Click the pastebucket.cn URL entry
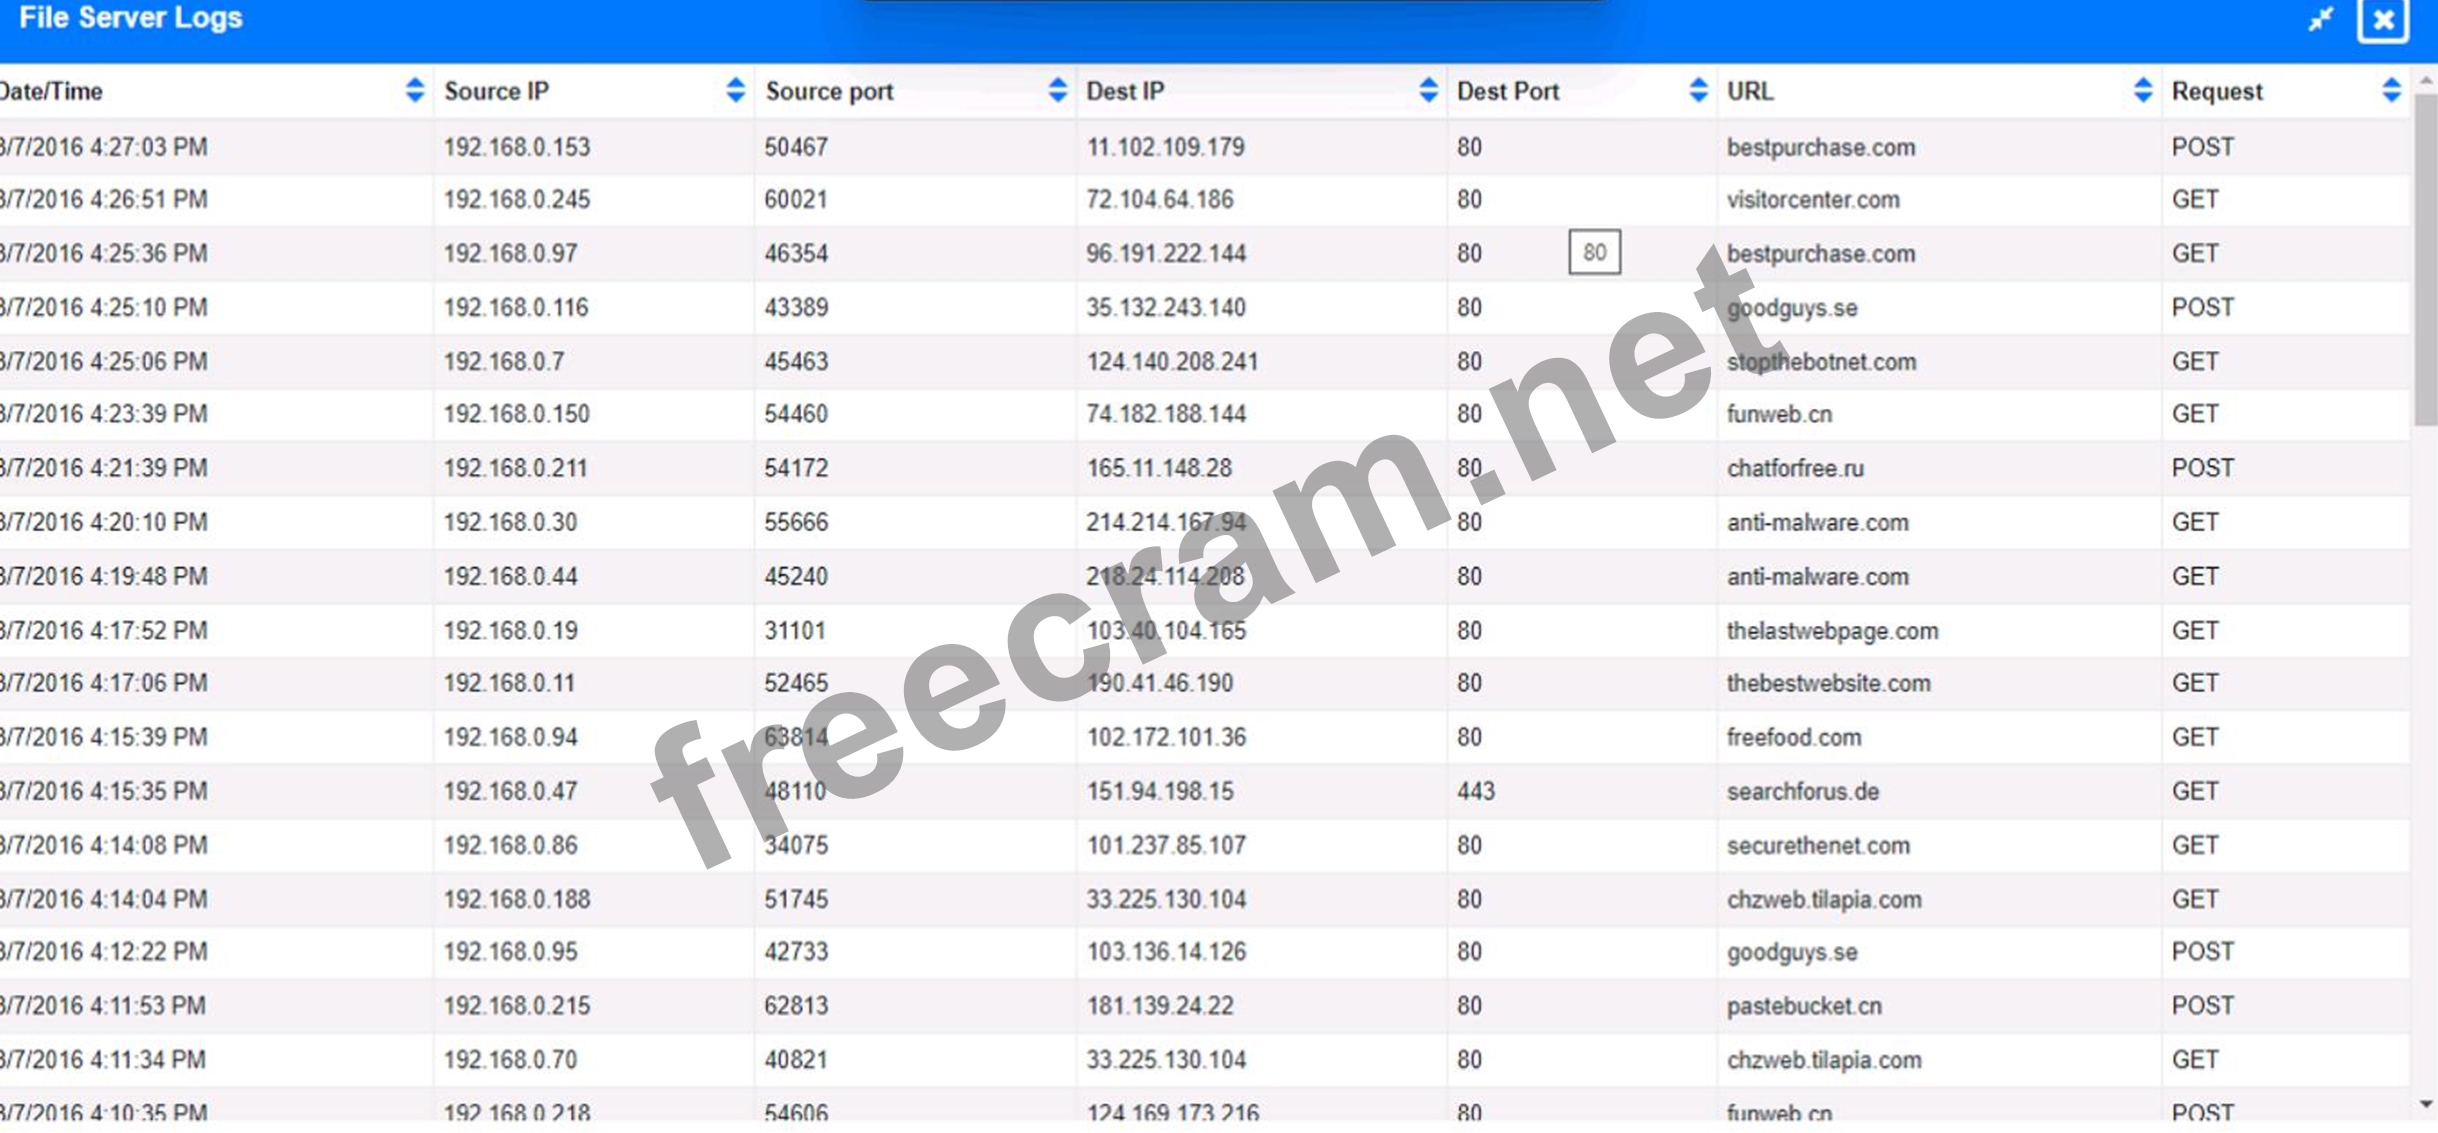The width and height of the screenshot is (2438, 1133). (1804, 1005)
